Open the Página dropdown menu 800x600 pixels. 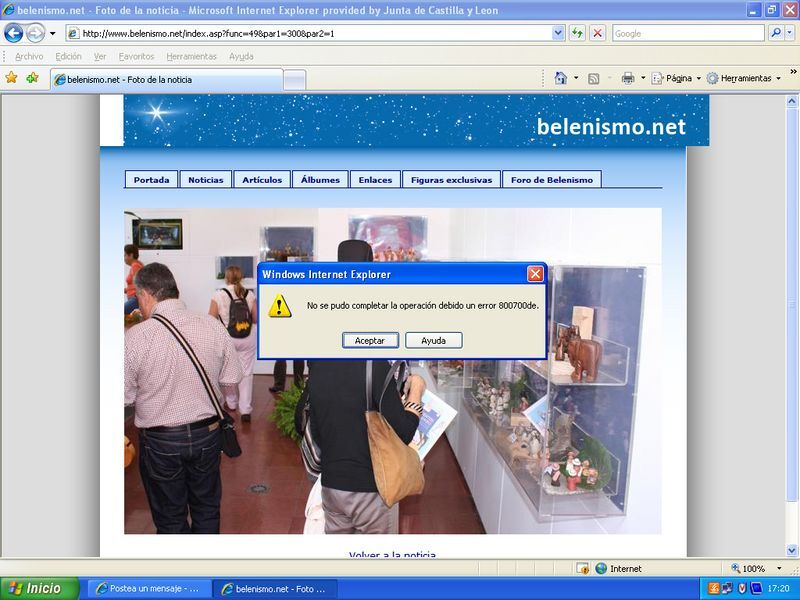pyautogui.click(x=677, y=78)
